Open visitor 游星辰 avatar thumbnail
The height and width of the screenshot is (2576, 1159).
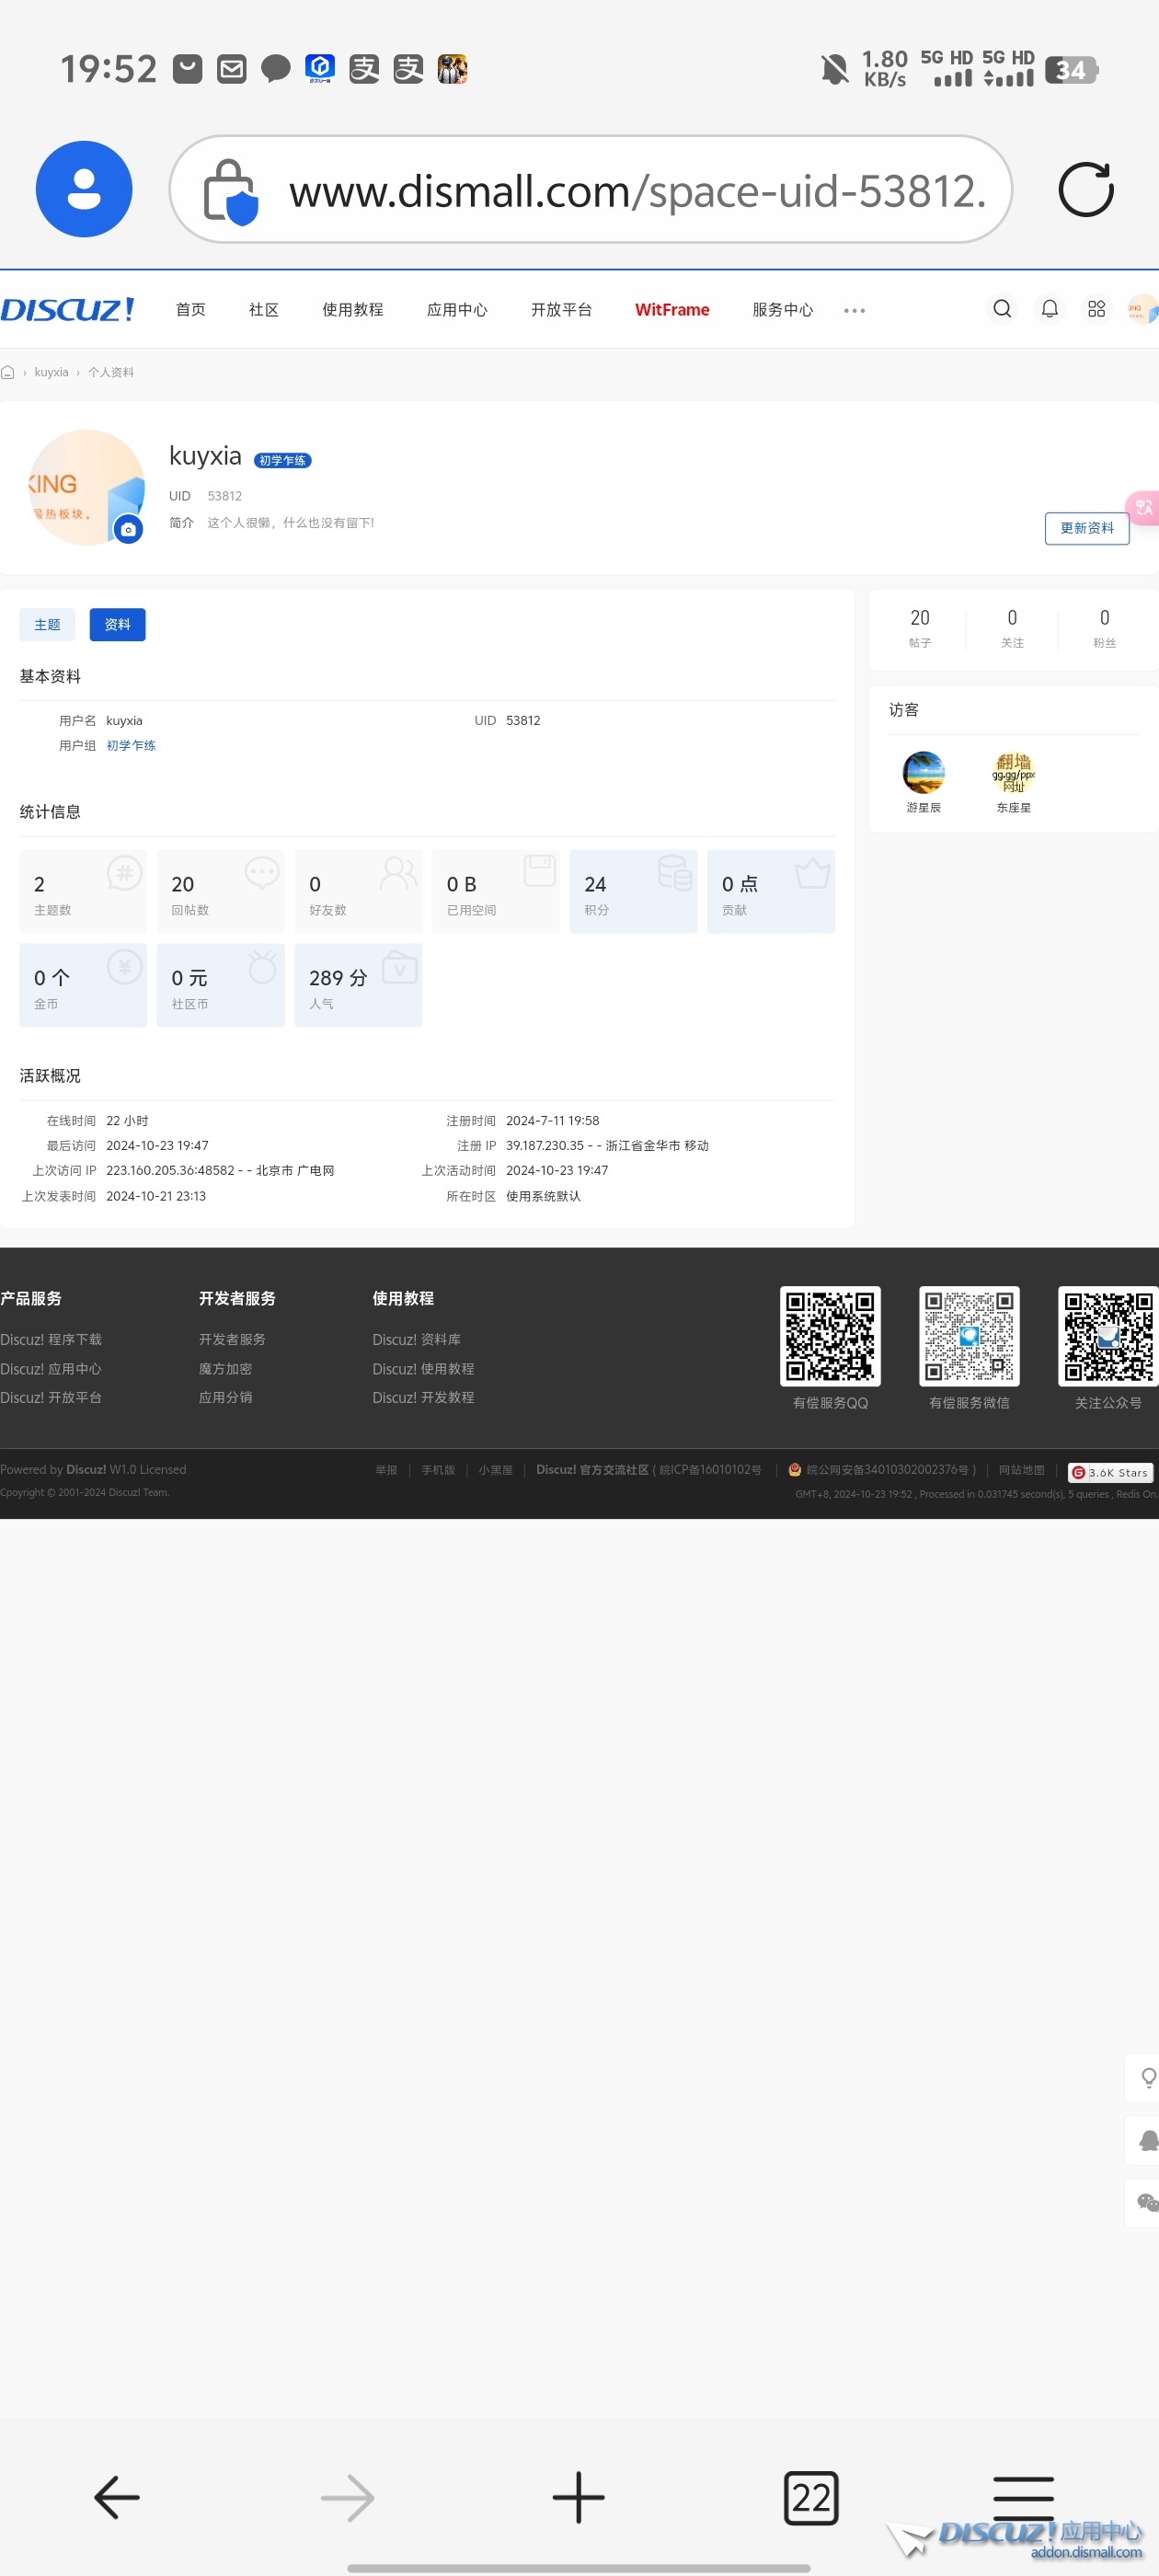(923, 772)
